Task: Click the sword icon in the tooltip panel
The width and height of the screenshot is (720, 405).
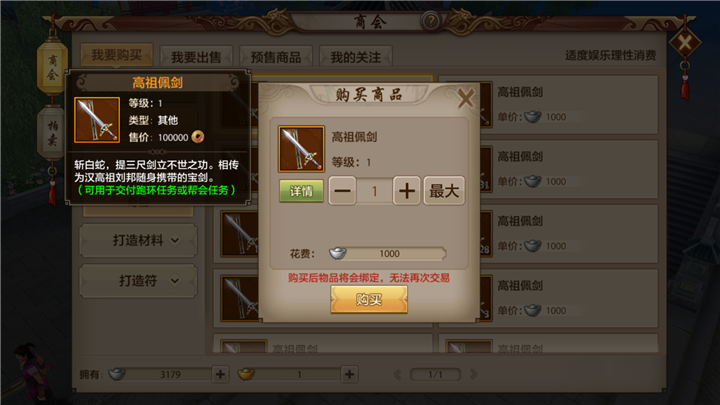Action: 97,119
